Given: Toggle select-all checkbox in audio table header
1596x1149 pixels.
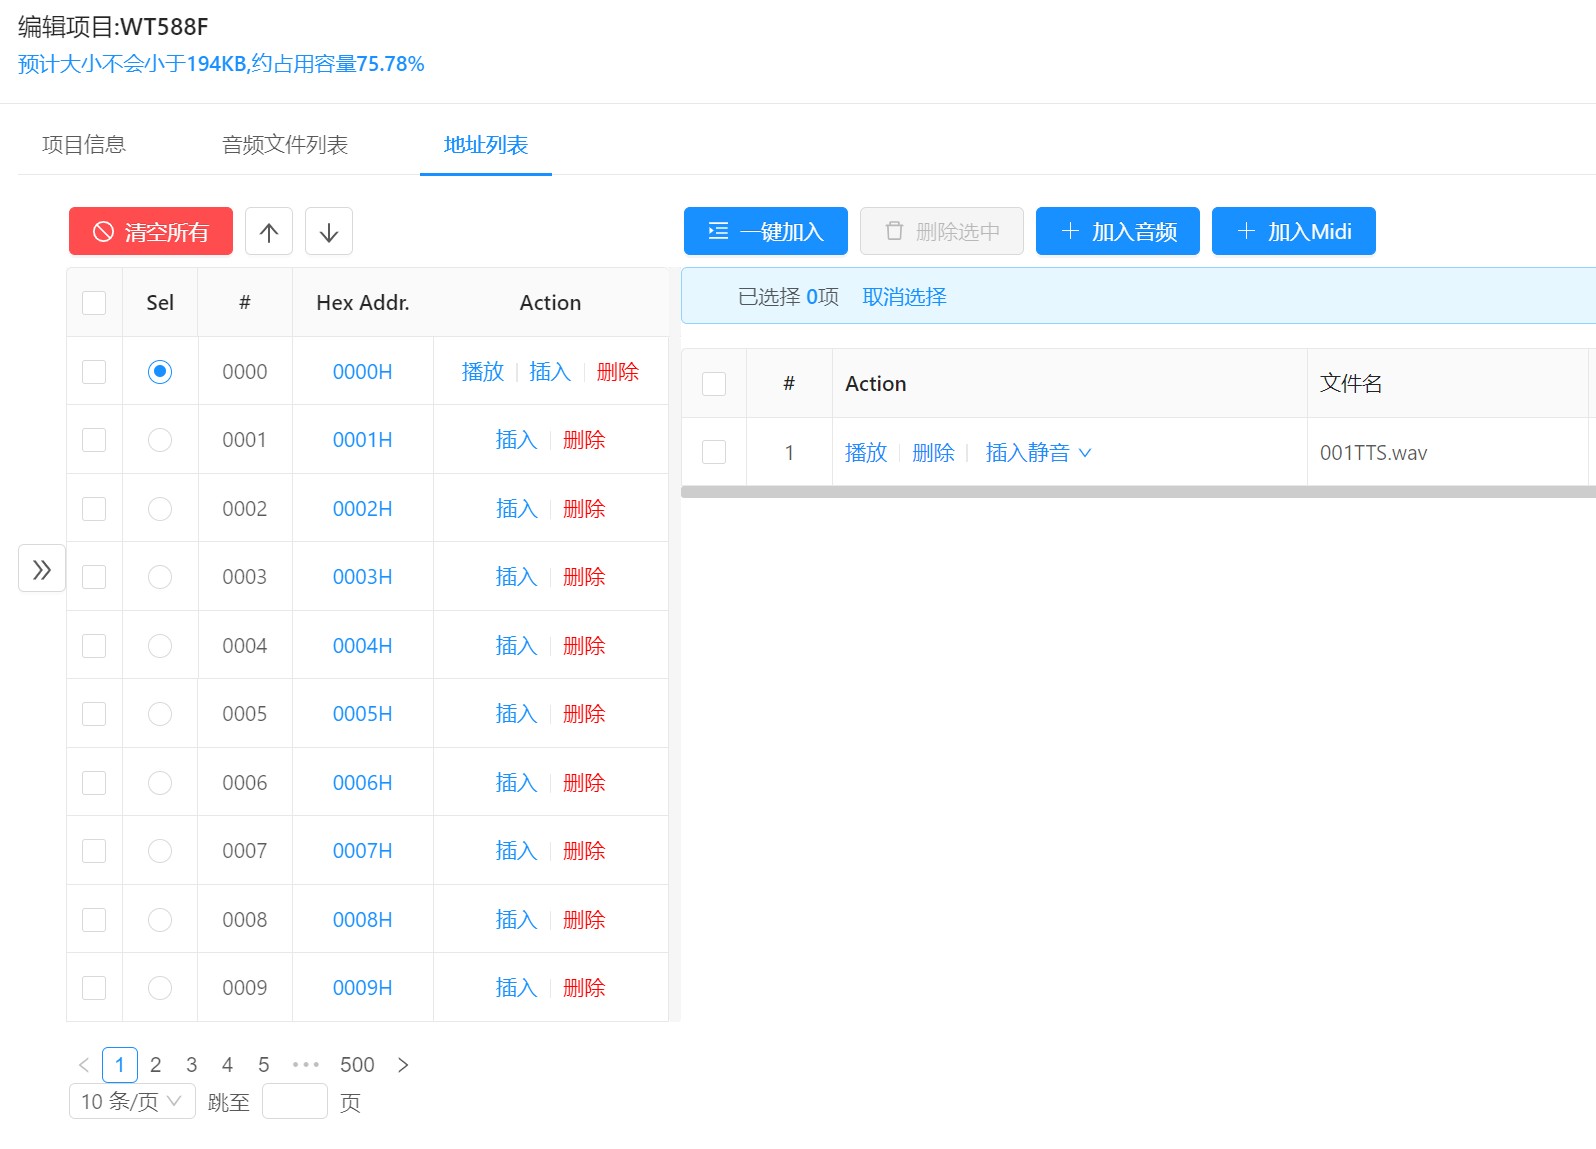Looking at the screenshot, I should [x=714, y=384].
